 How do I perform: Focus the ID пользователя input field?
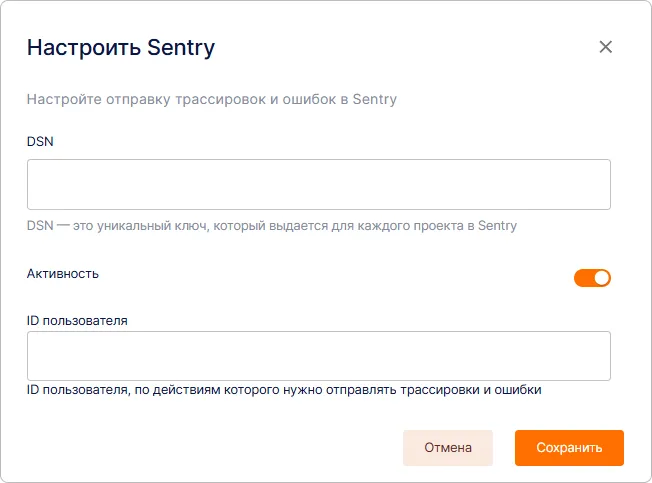tap(318, 356)
